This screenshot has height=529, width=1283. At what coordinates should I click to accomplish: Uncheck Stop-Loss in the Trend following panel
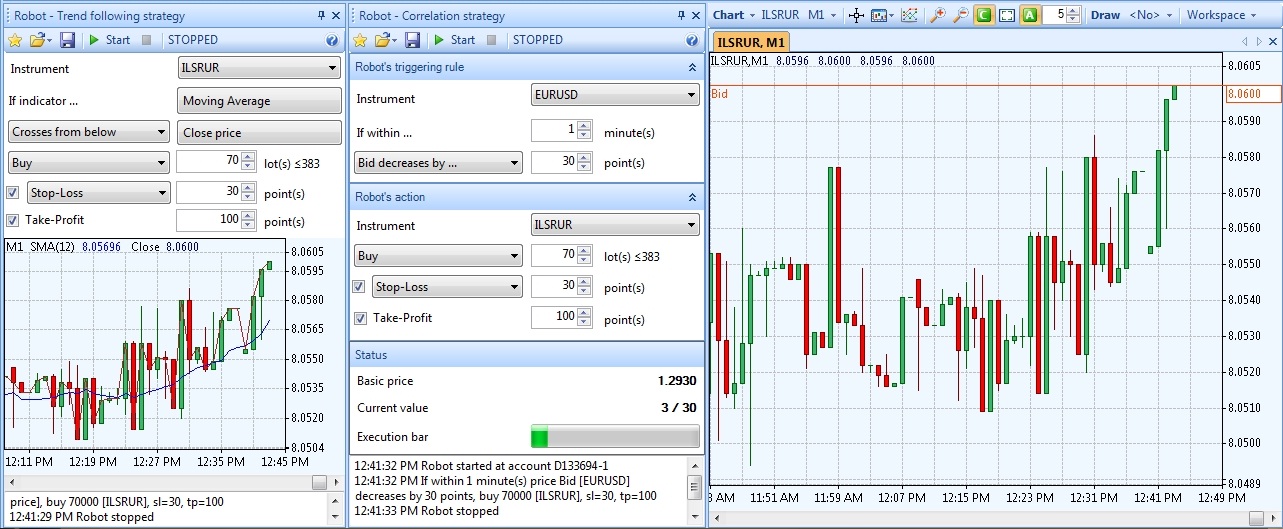pyautogui.click(x=13, y=193)
